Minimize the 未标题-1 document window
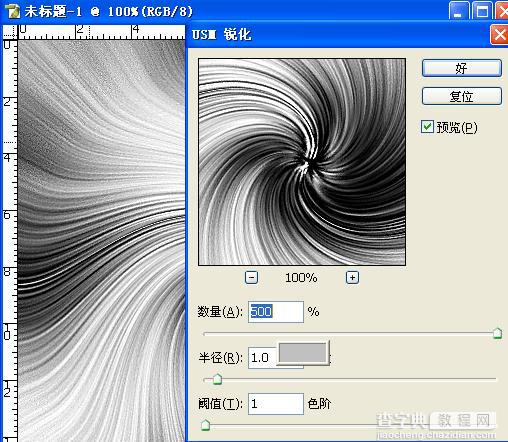Screen dimensions: 508x442 point(458,11)
